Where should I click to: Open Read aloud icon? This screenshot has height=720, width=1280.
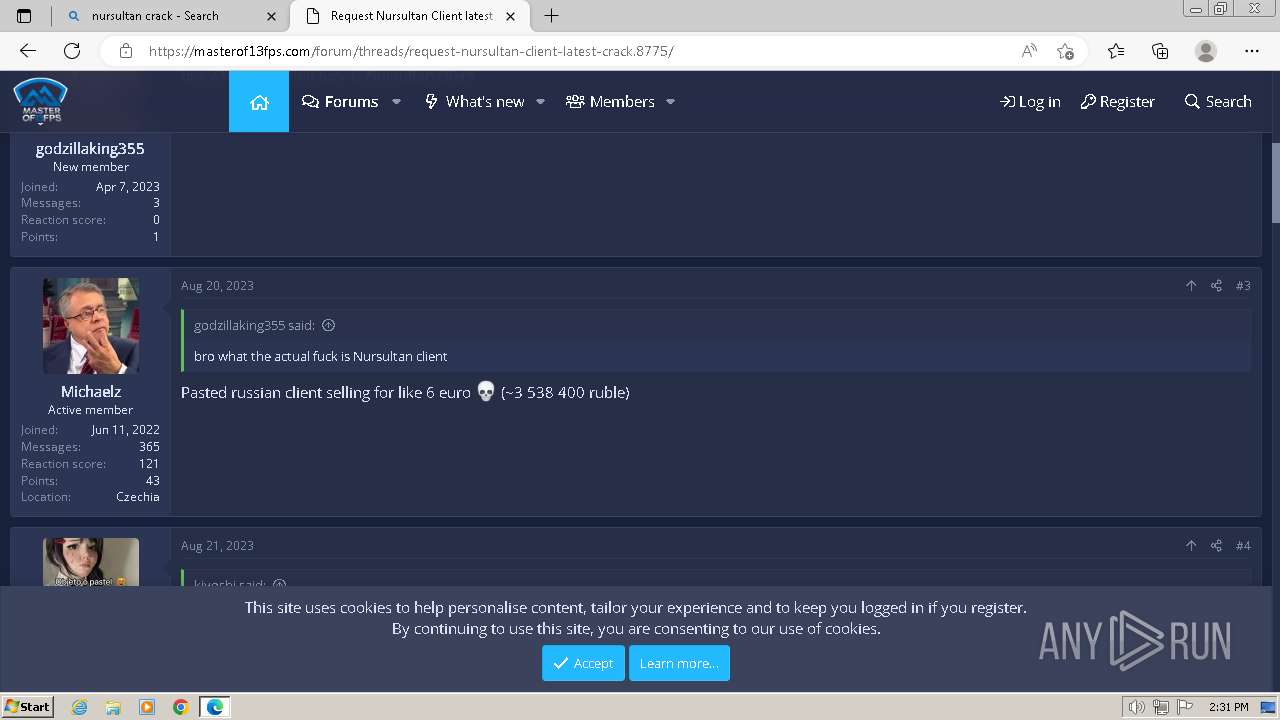click(x=1029, y=51)
